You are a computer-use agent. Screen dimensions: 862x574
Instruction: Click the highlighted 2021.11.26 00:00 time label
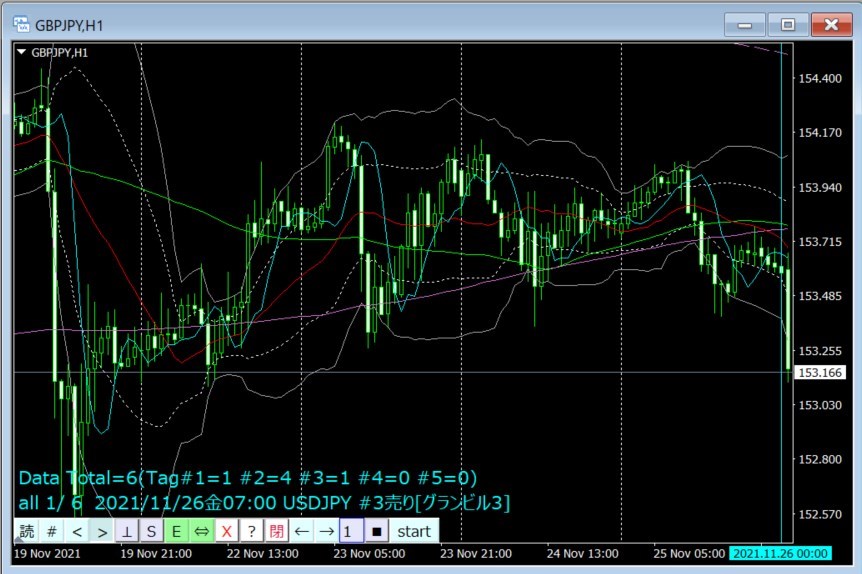point(780,553)
